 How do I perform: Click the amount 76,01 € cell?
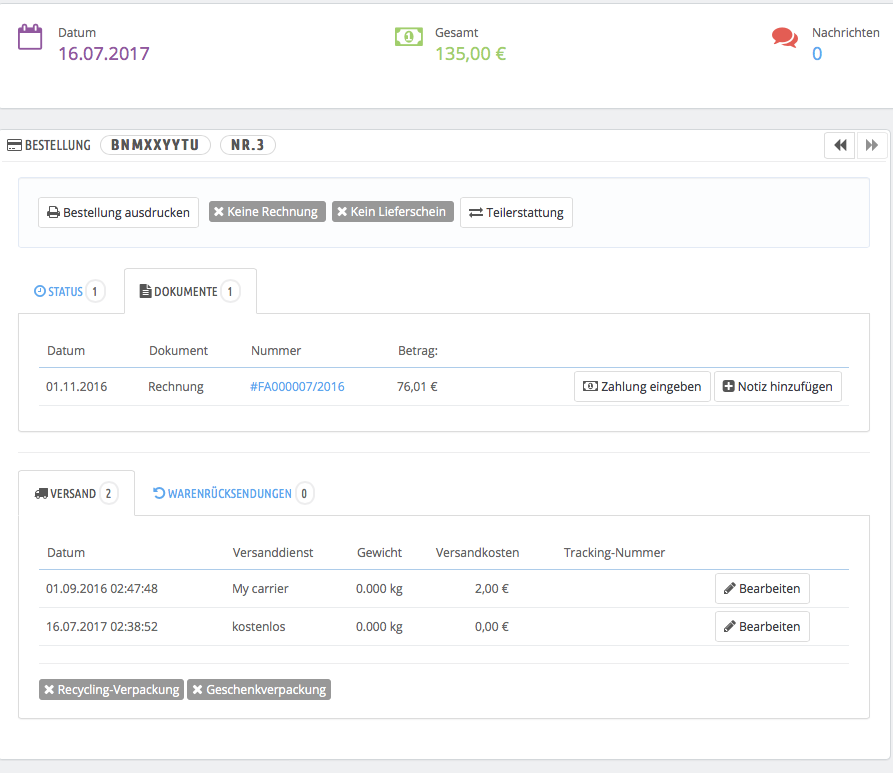(x=417, y=387)
